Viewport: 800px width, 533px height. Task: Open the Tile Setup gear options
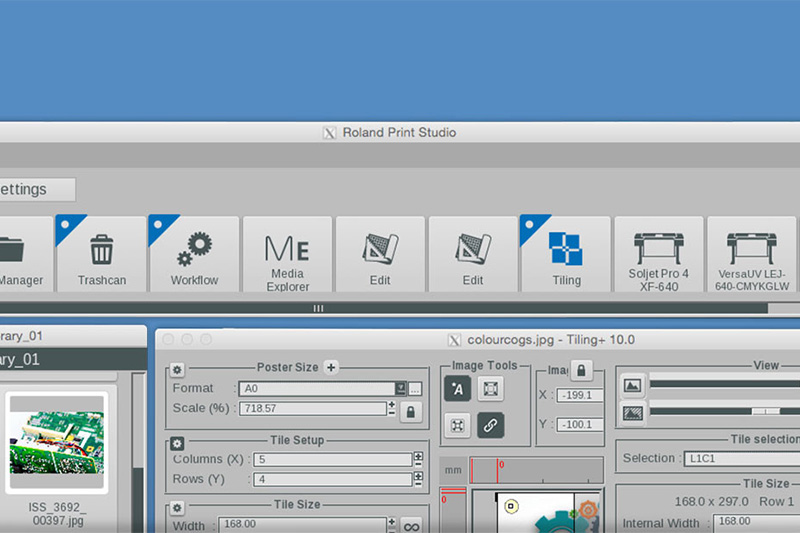tap(177, 442)
